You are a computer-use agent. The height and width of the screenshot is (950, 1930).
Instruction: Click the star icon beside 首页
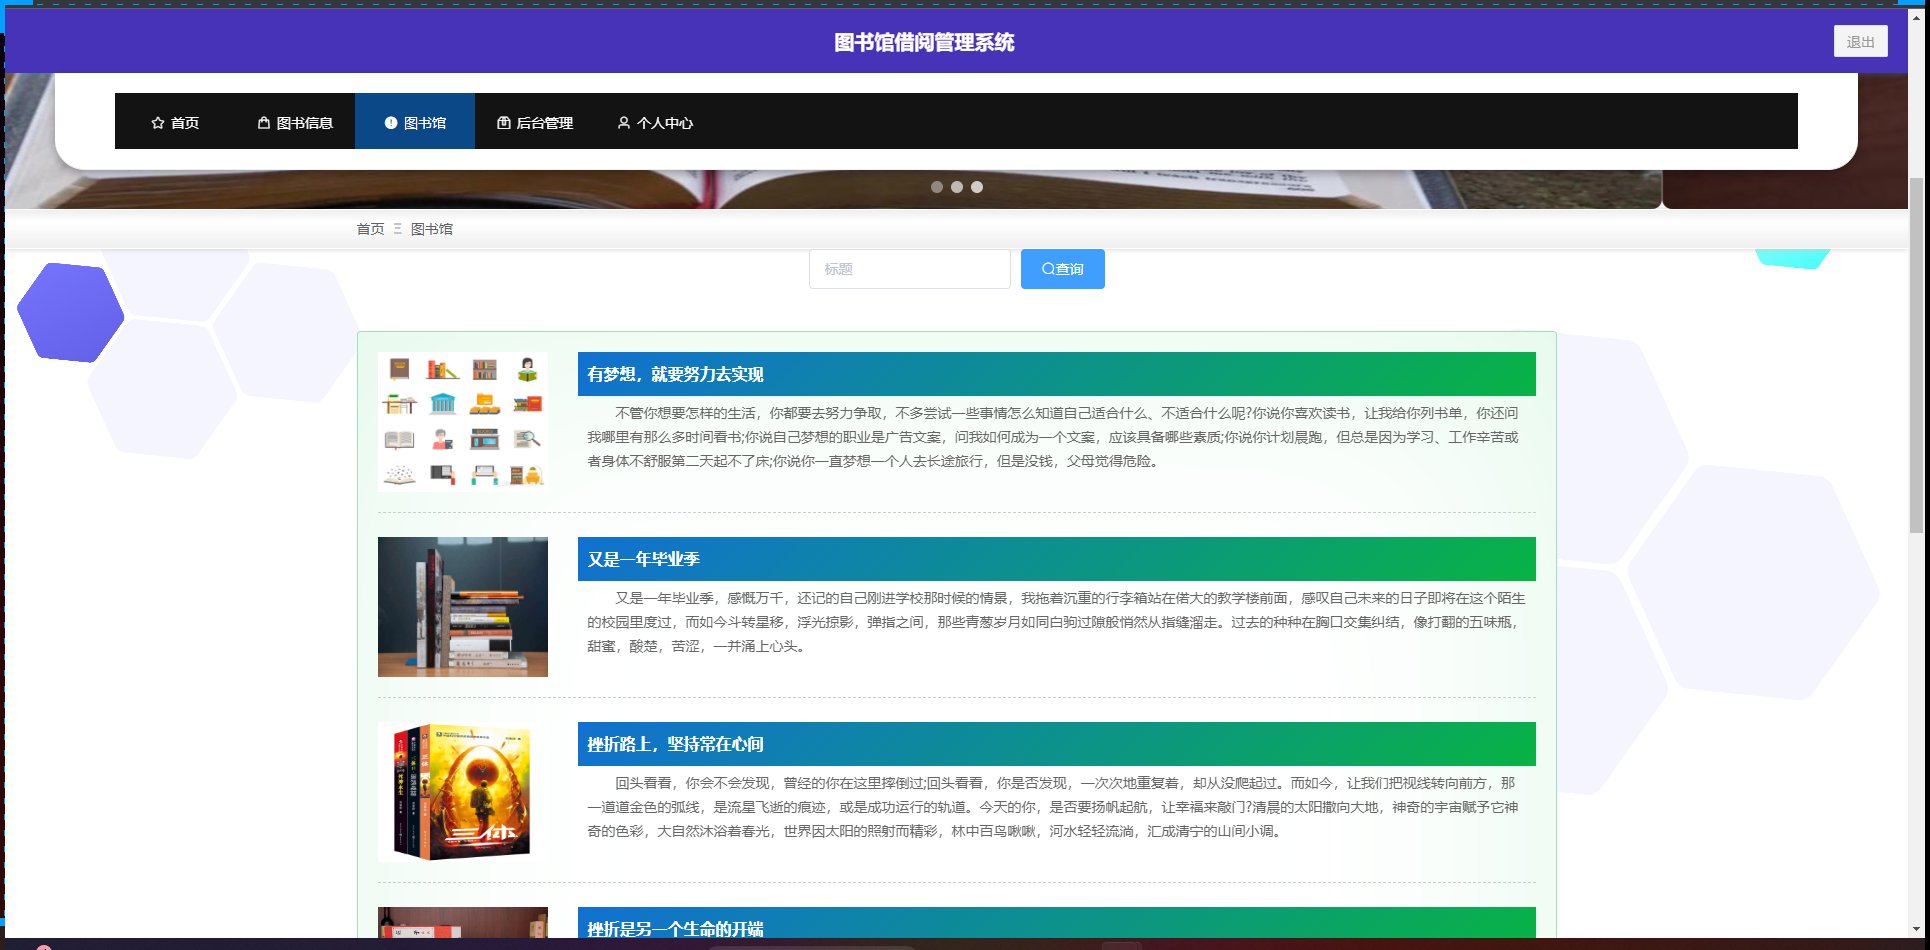[158, 123]
